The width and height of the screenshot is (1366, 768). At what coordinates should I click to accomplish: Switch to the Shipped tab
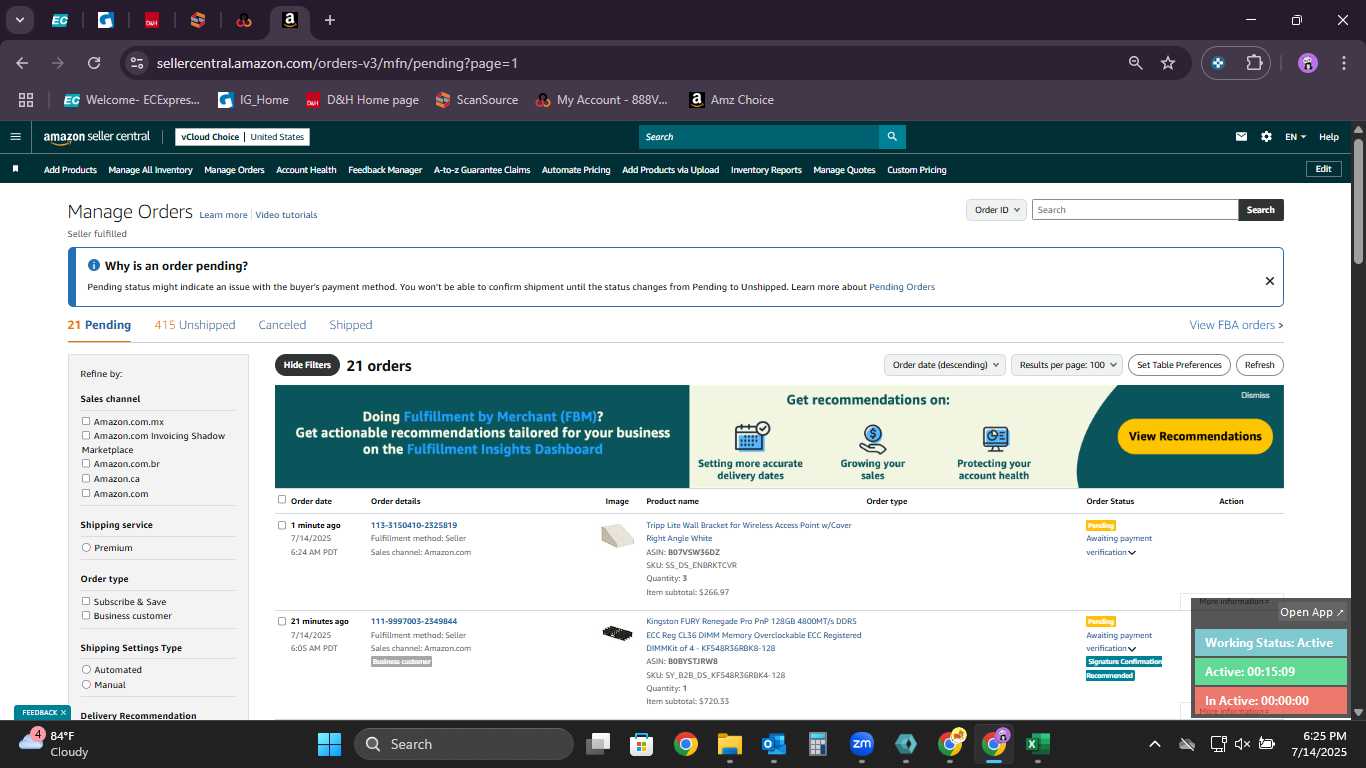point(351,325)
